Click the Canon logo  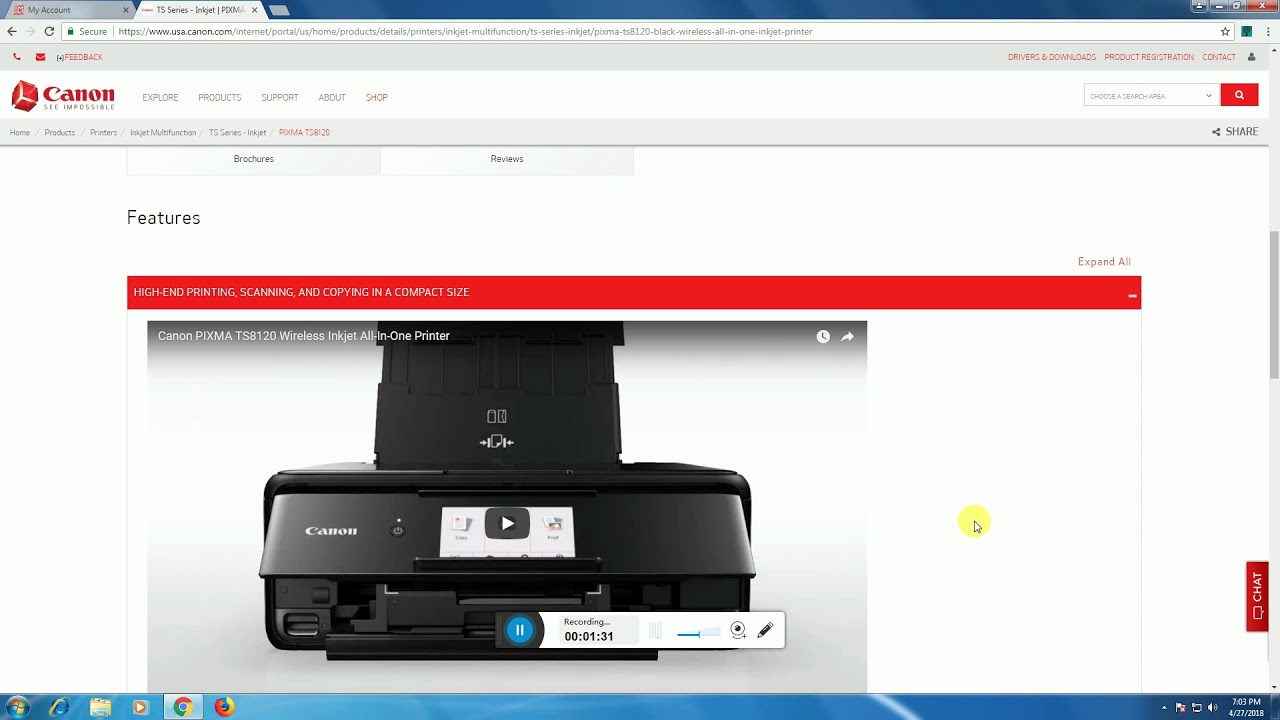(x=63, y=97)
